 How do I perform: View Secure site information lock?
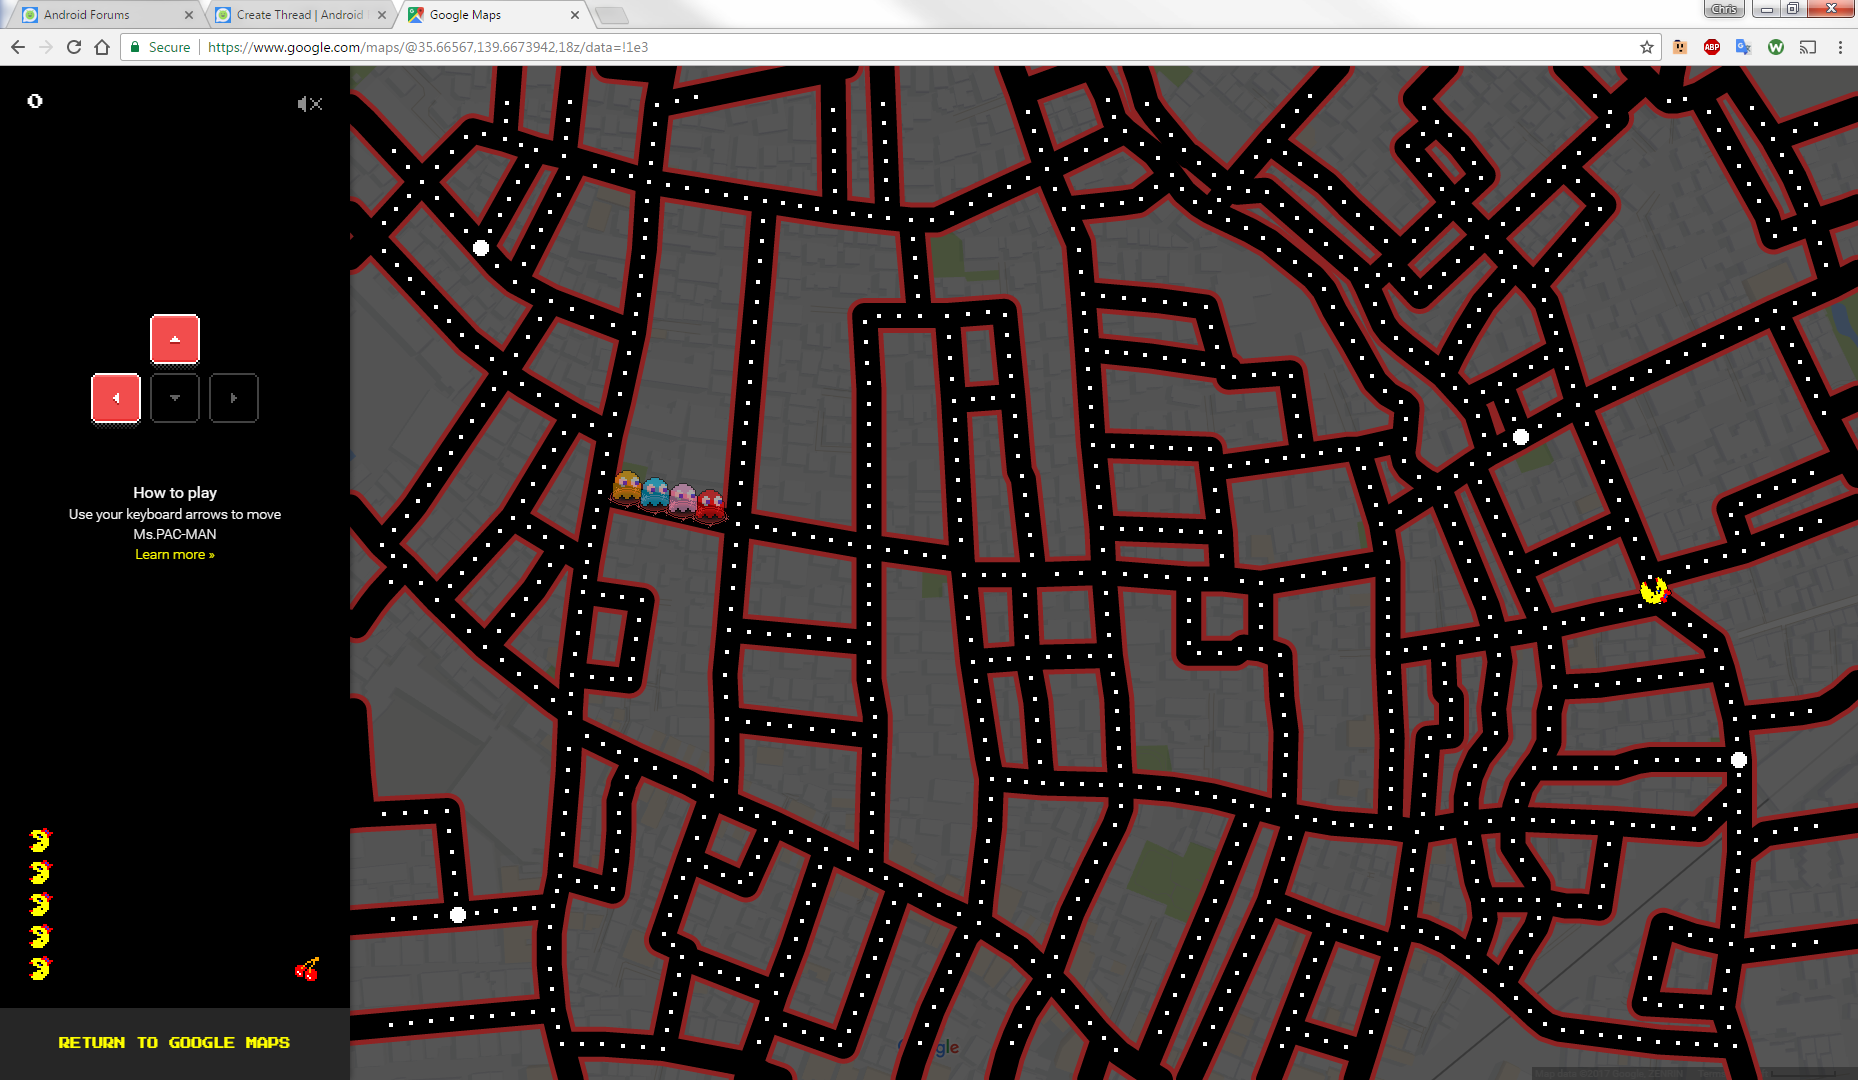pos(159,47)
